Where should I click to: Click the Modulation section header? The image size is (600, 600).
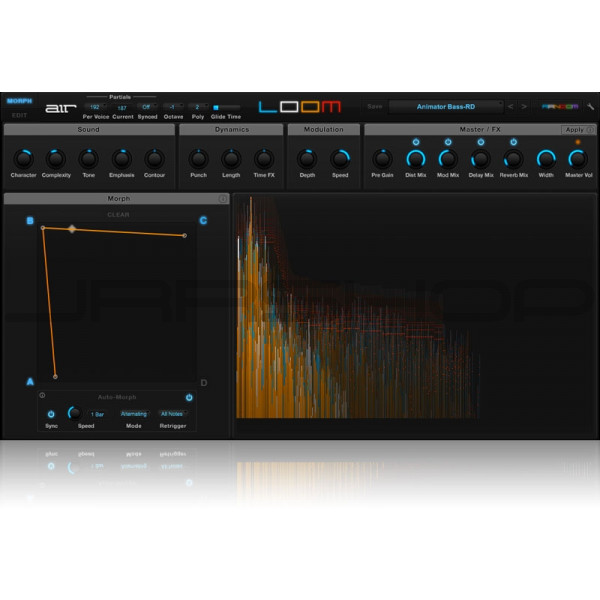click(x=323, y=130)
